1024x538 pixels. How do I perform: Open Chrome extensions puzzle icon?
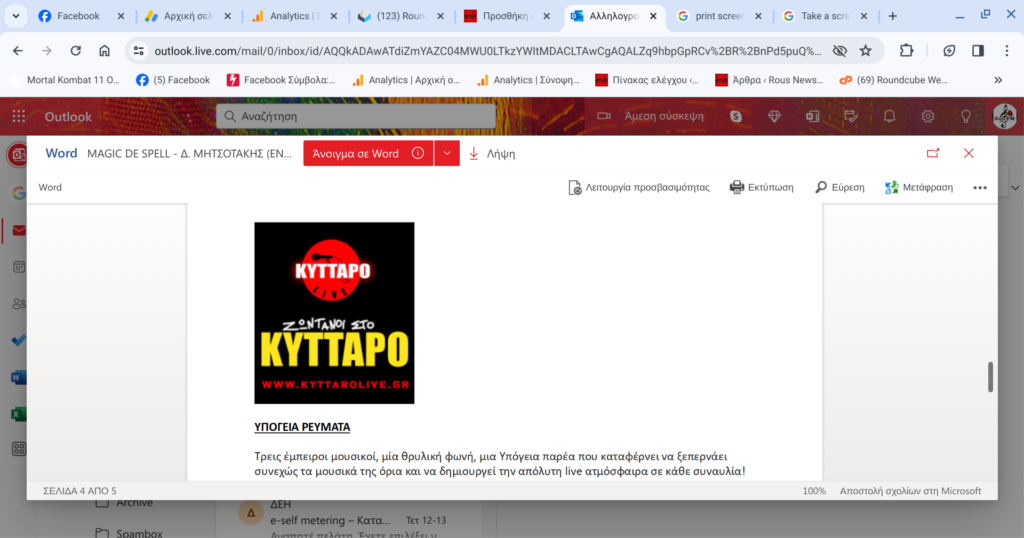pos(906,51)
